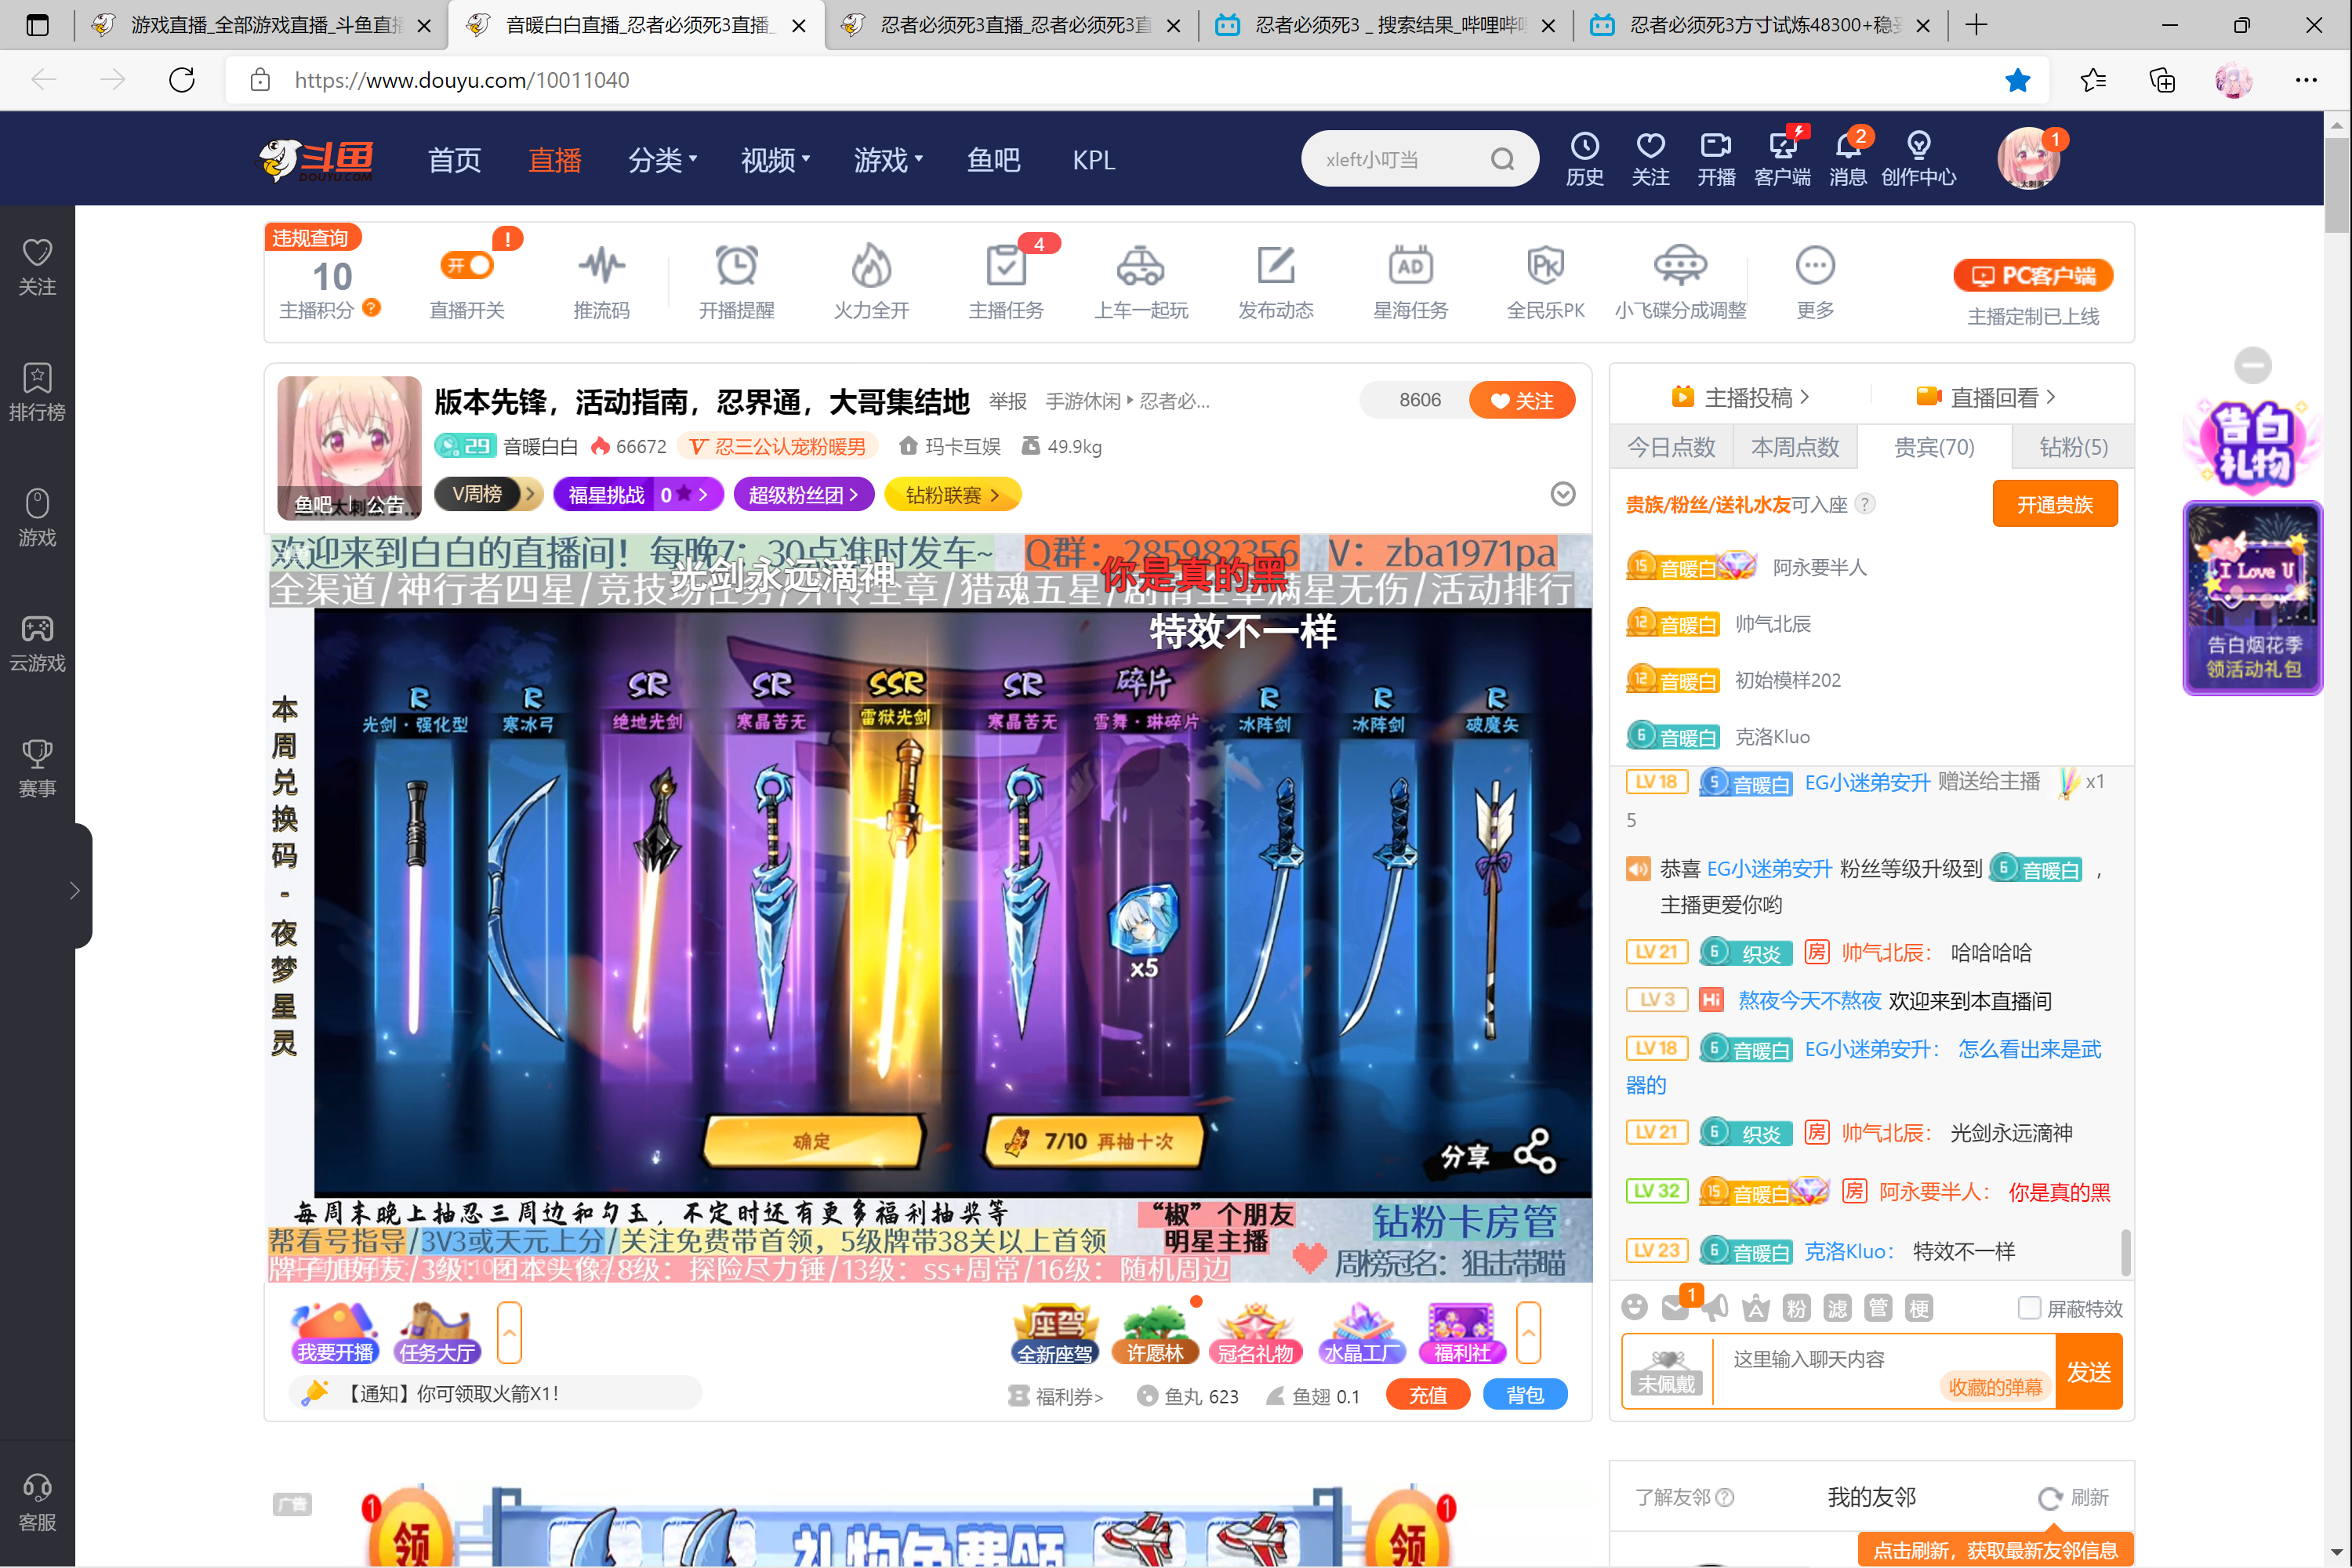Open 发布动态 edit icon

(x=1276, y=266)
